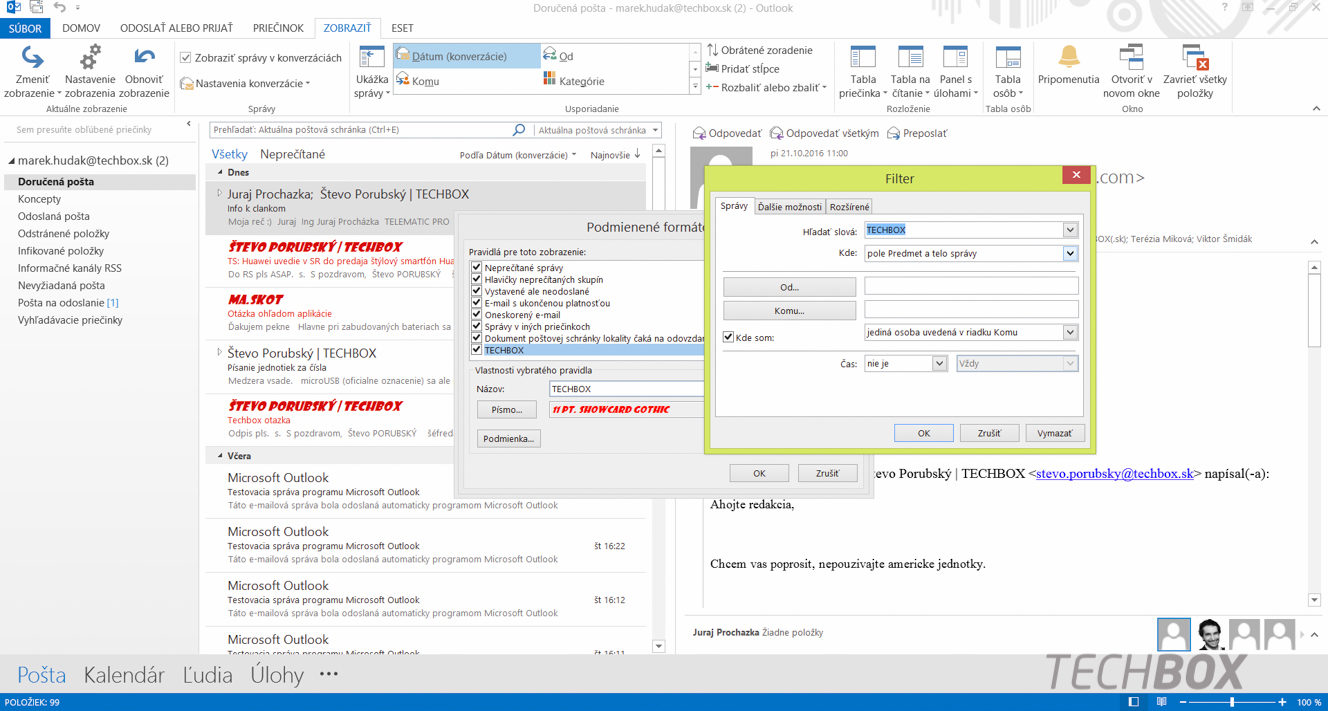Switch to PRIEČINOK ribbon tab
Image resolution: width=1328 pixels, height=711 pixels.
(x=277, y=28)
